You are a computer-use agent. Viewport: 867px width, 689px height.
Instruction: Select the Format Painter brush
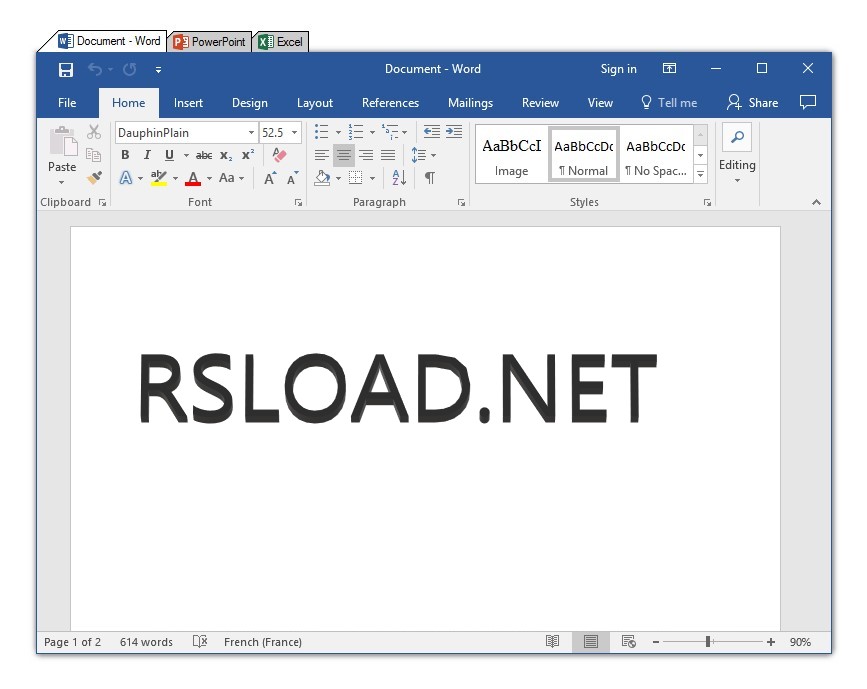[94, 178]
